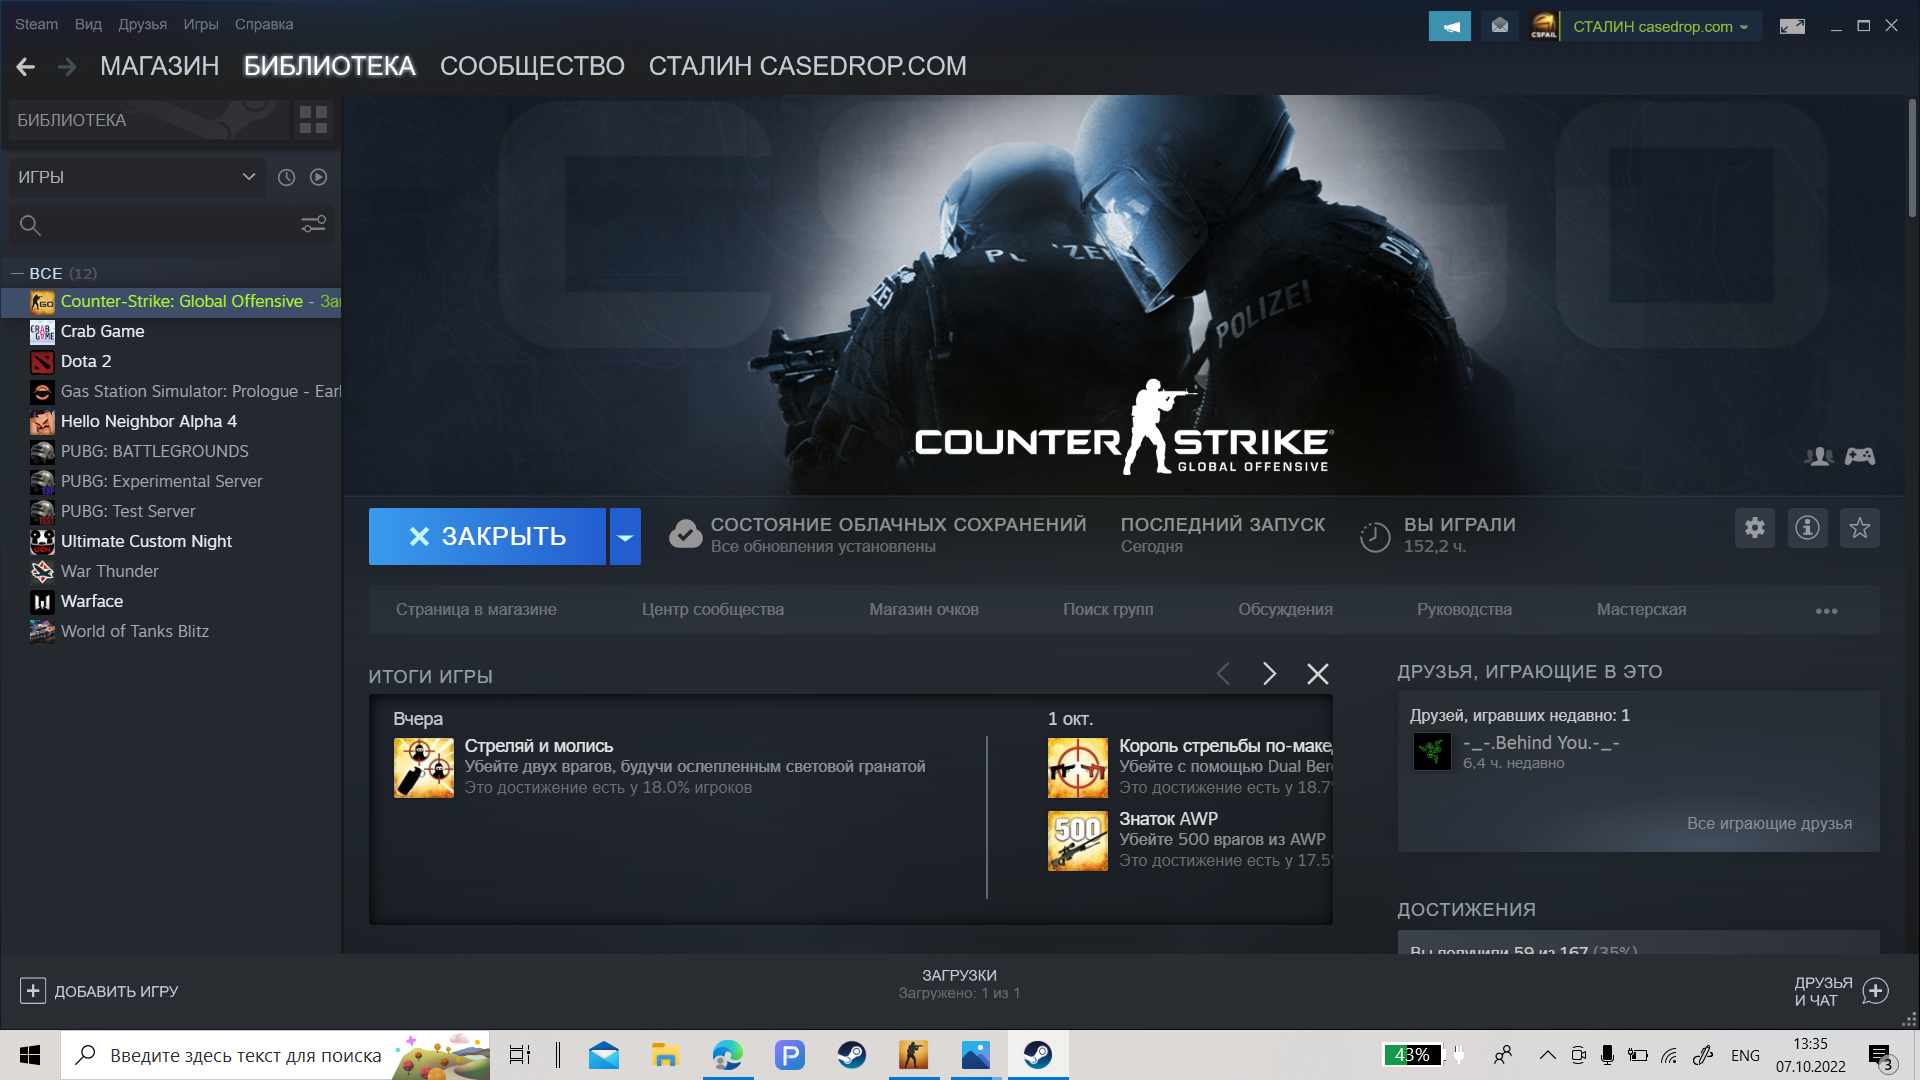The height and width of the screenshot is (1080, 1920).
Task: Open Обсуждения link
Action: [1285, 610]
